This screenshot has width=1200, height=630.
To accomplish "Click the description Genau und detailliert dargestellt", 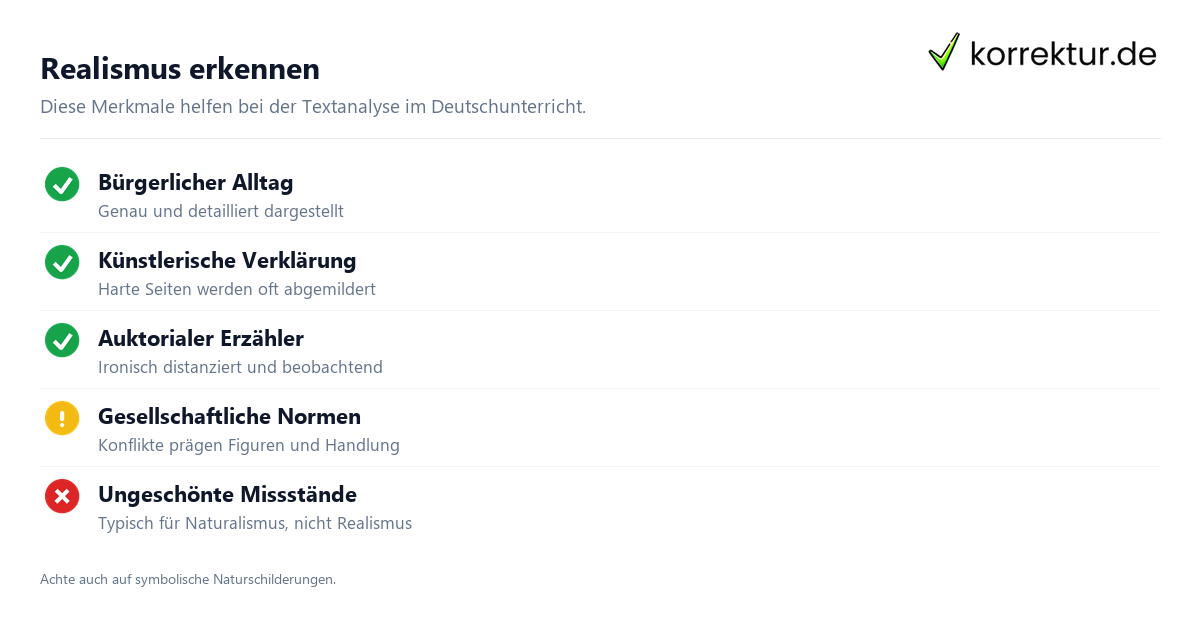I will click(221, 212).
